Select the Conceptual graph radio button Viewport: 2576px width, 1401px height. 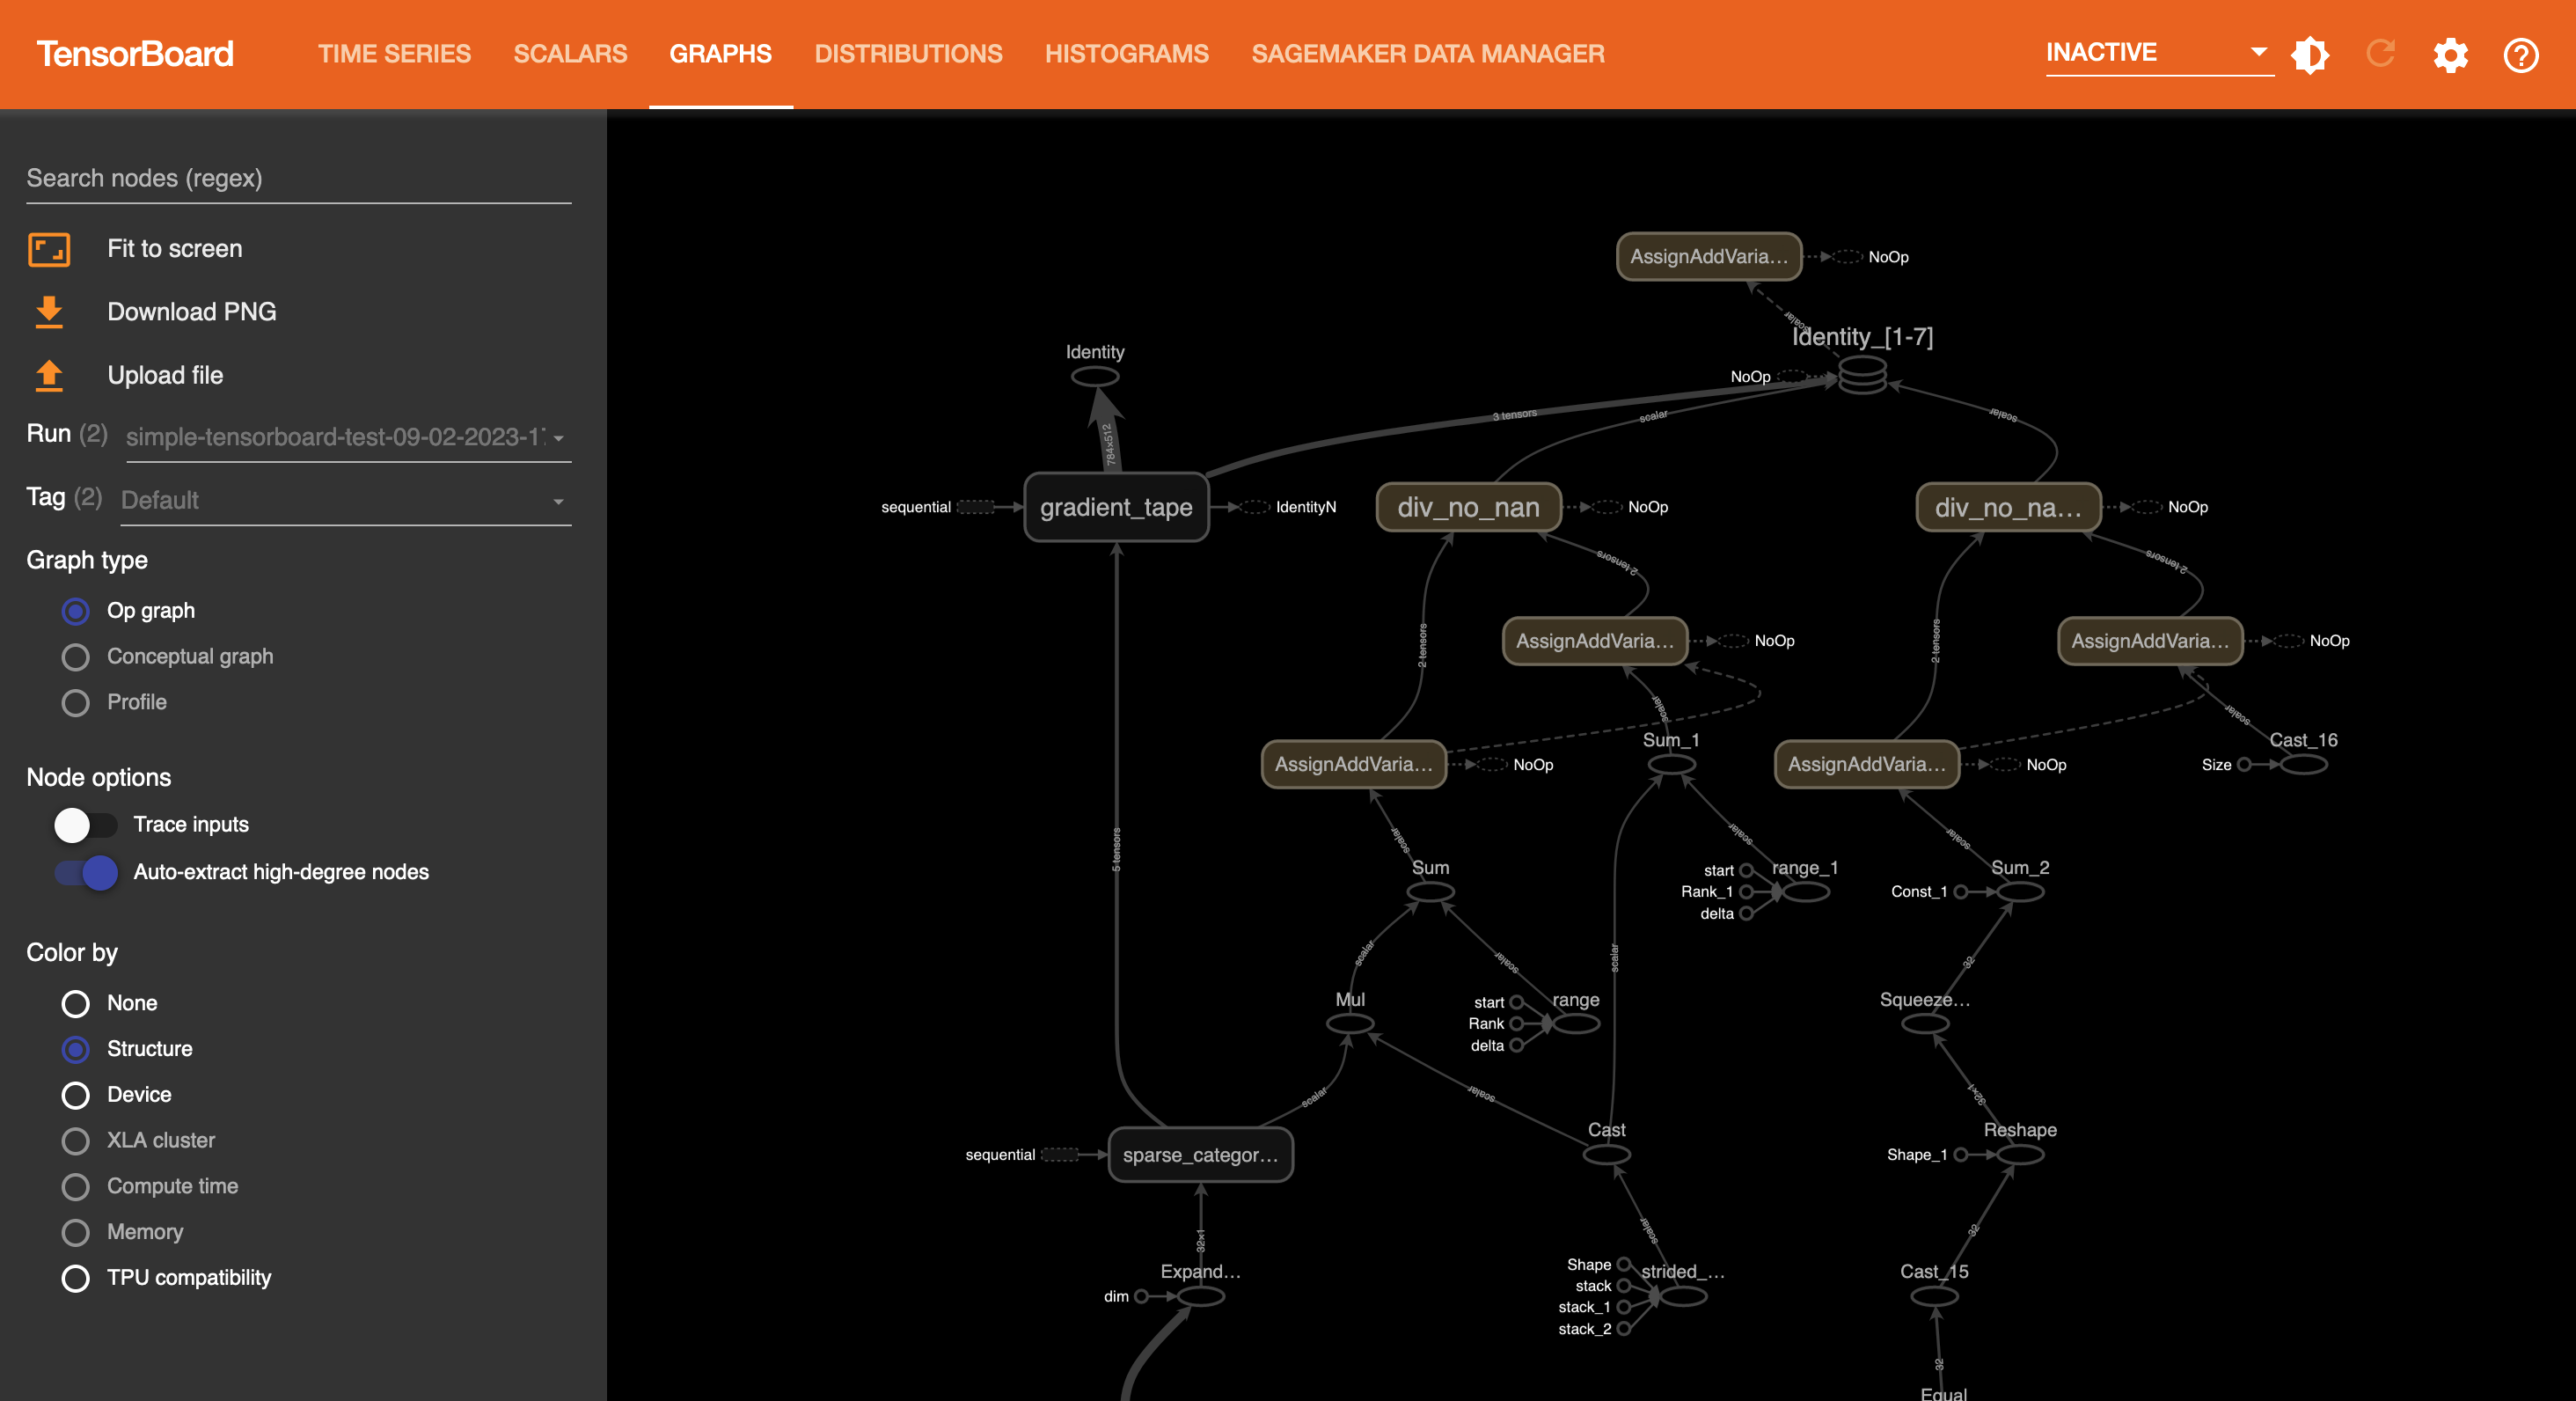[x=76, y=656]
